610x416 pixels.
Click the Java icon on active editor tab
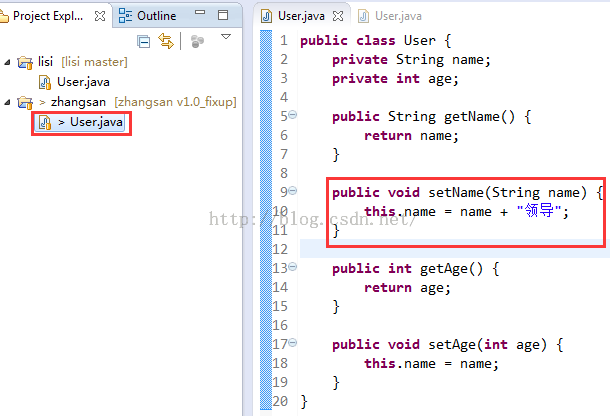pos(266,16)
